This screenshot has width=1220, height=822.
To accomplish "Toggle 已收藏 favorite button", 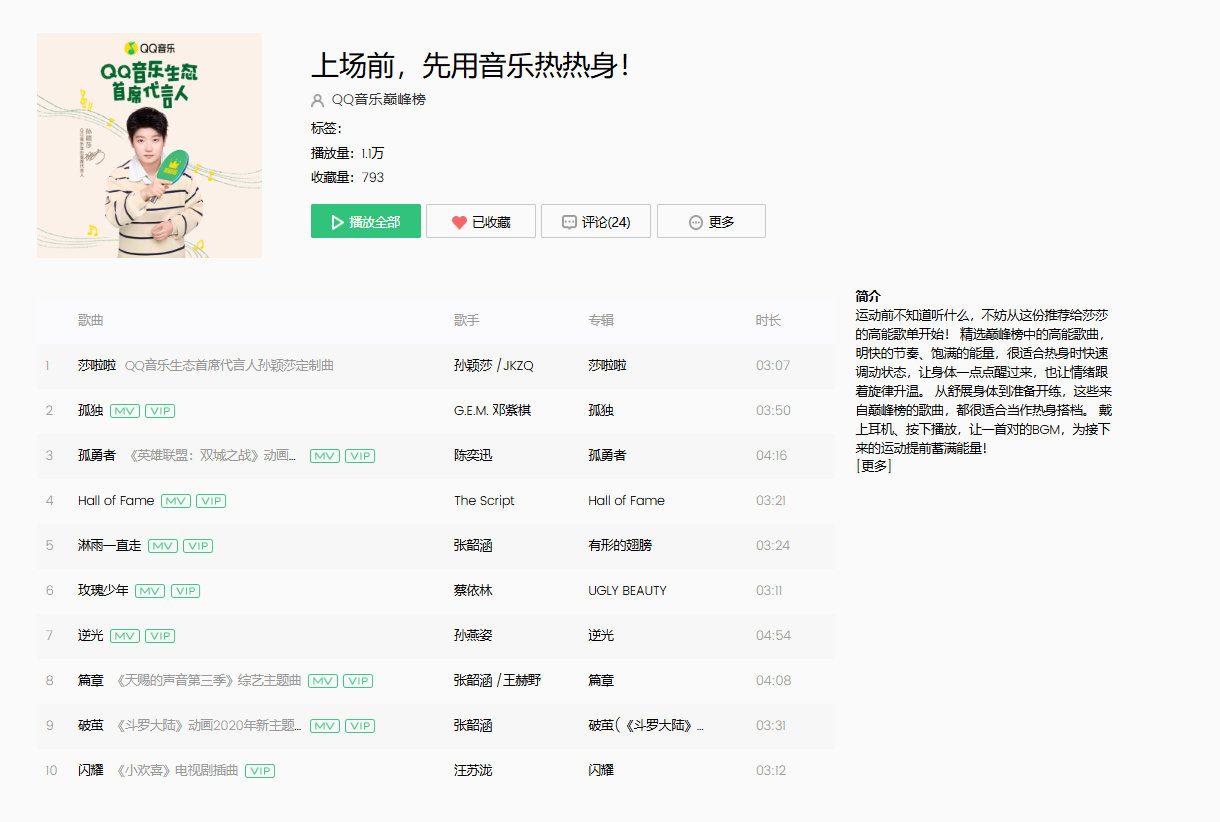I will pos(481,222).
